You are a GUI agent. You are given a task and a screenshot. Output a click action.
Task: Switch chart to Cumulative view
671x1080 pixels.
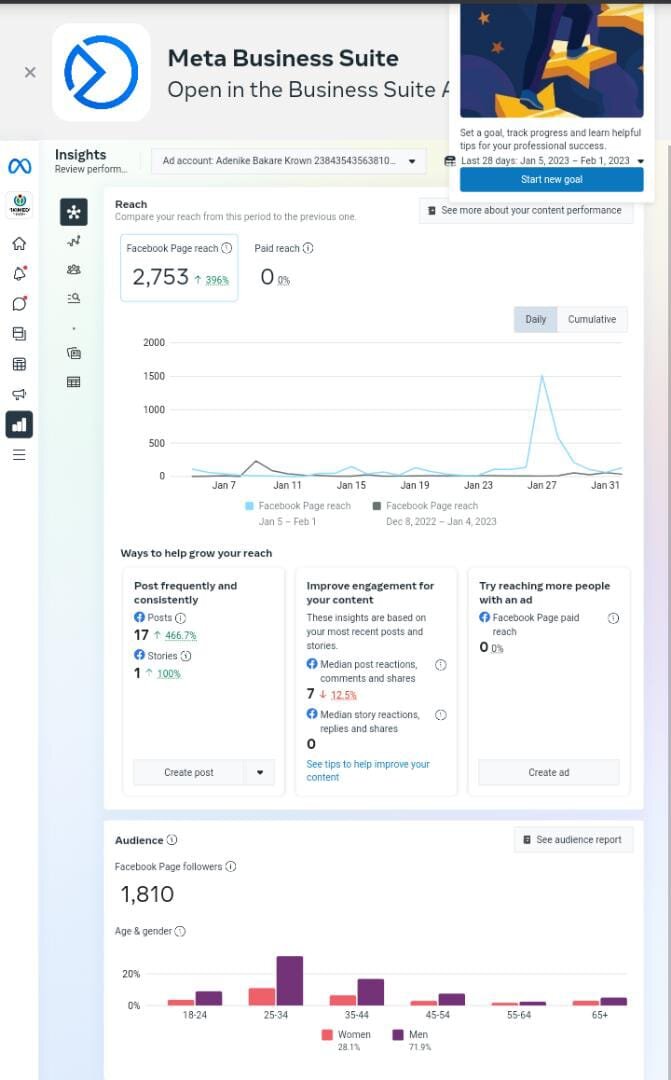(592, 320)
